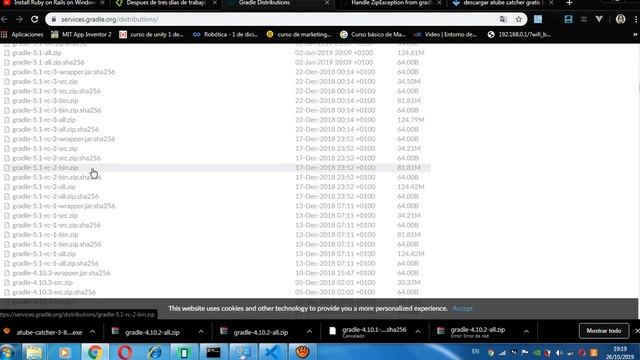Go forward with the browser arrow
Screen dimensions: 640x360
[x=19, y=19]
